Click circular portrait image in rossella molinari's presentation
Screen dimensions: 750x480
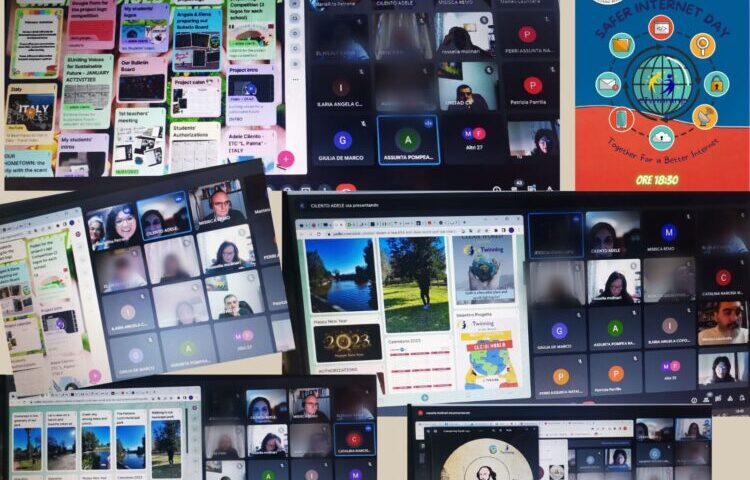(x=485, y=462)
